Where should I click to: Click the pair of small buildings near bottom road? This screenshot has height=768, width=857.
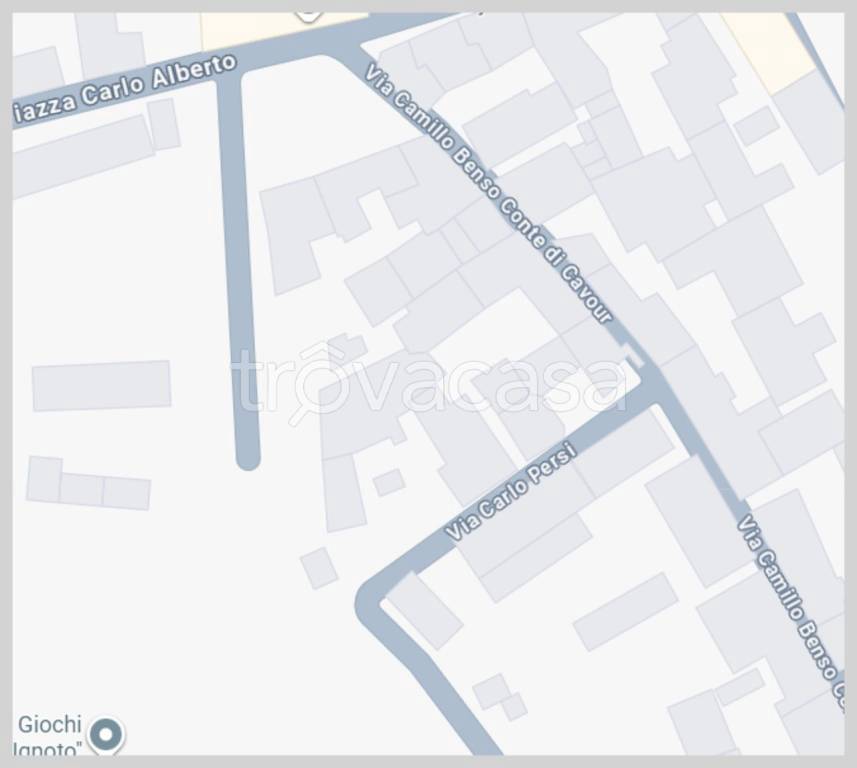[500, 697]
